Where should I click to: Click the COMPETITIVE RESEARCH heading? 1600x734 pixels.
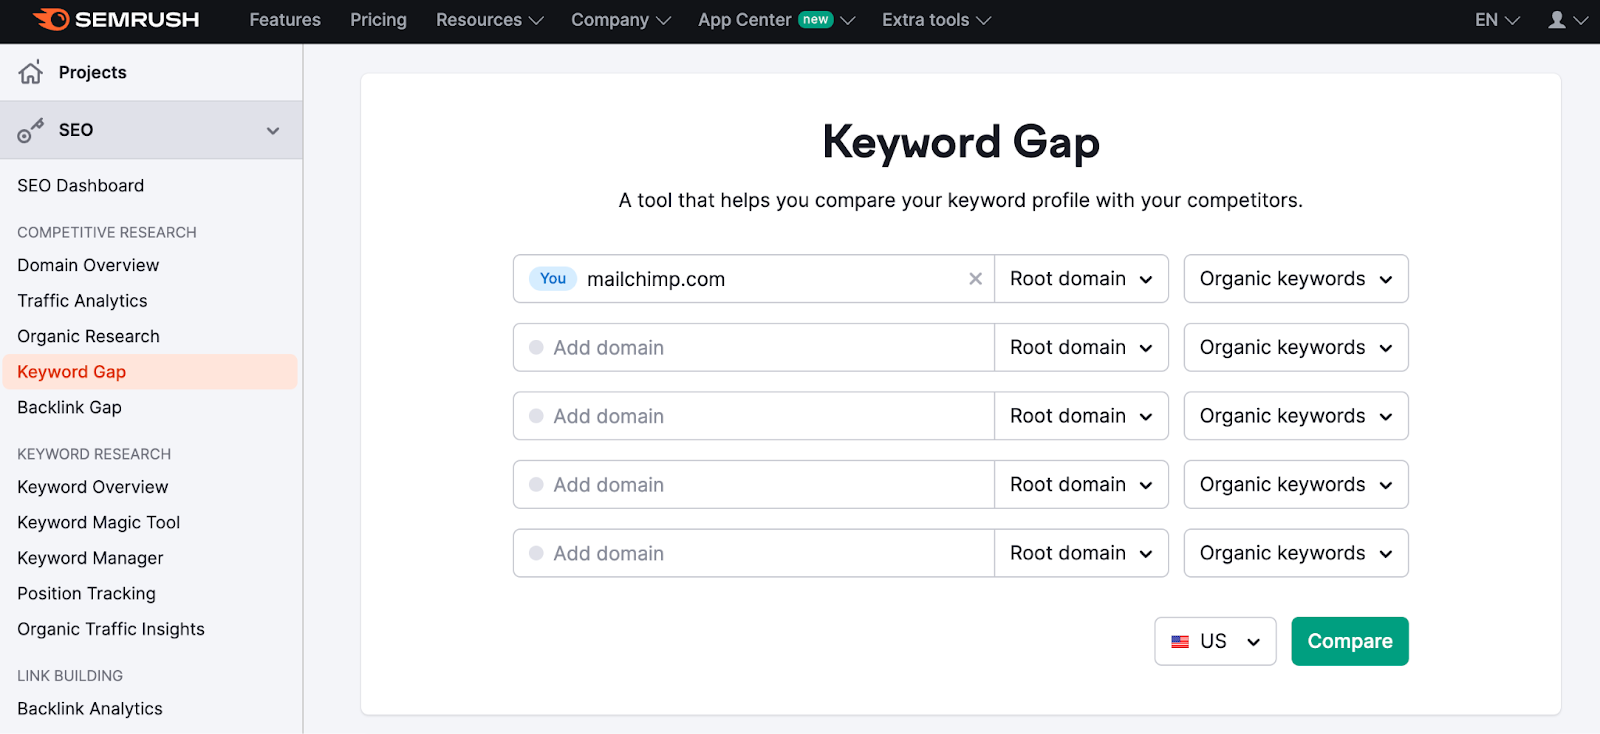point(107,232)
